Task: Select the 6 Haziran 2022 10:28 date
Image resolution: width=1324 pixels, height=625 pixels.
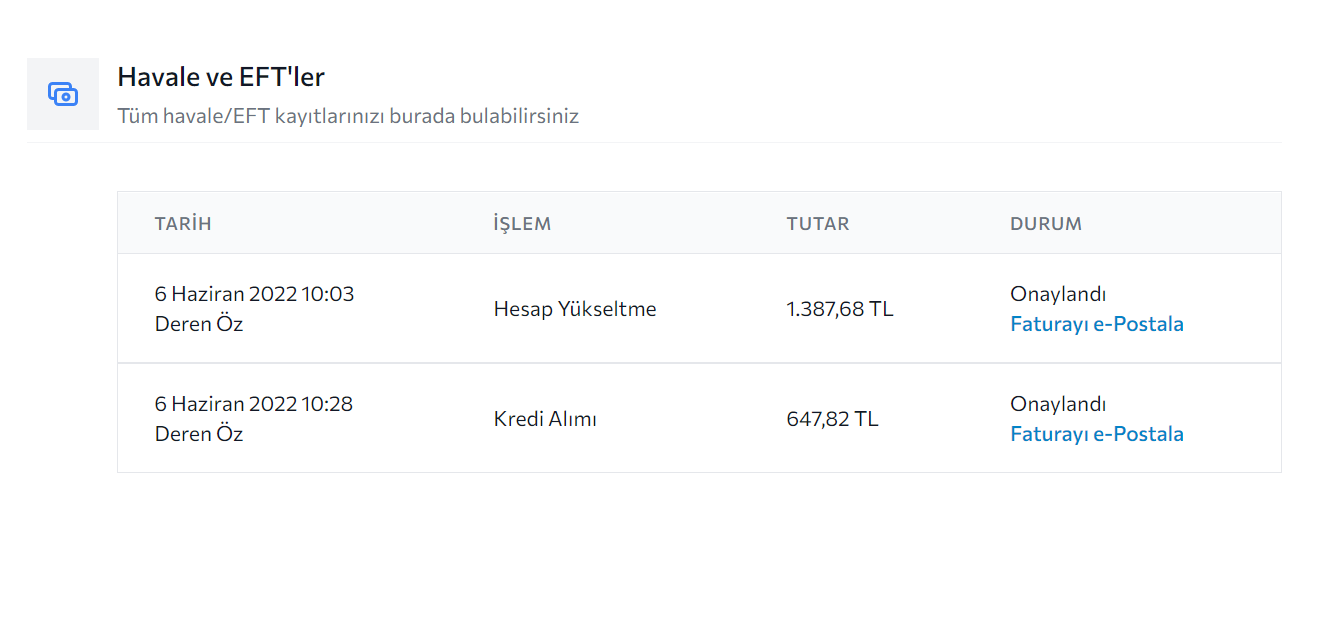Action: click(254, 404)
